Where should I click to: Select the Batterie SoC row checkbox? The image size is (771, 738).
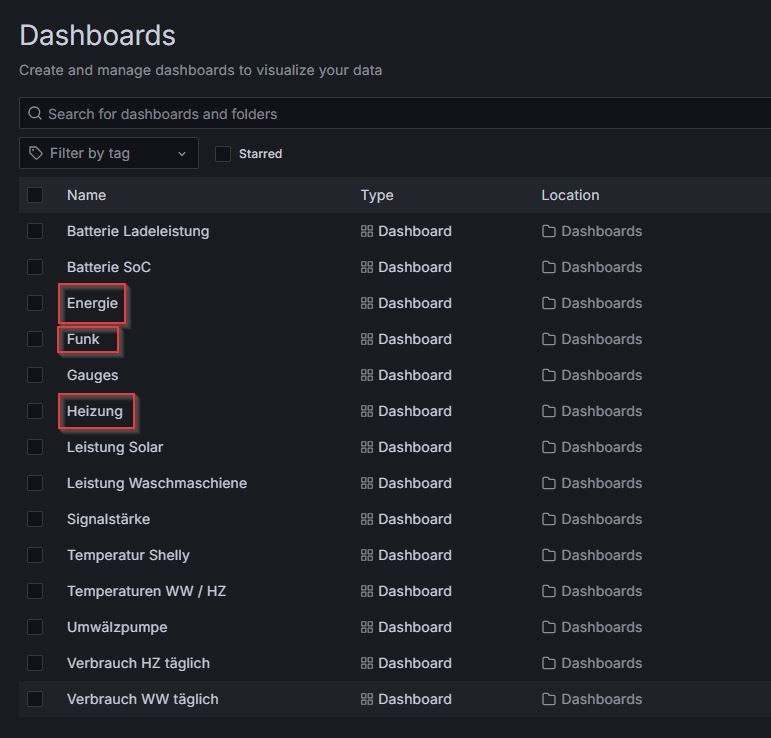35,267
